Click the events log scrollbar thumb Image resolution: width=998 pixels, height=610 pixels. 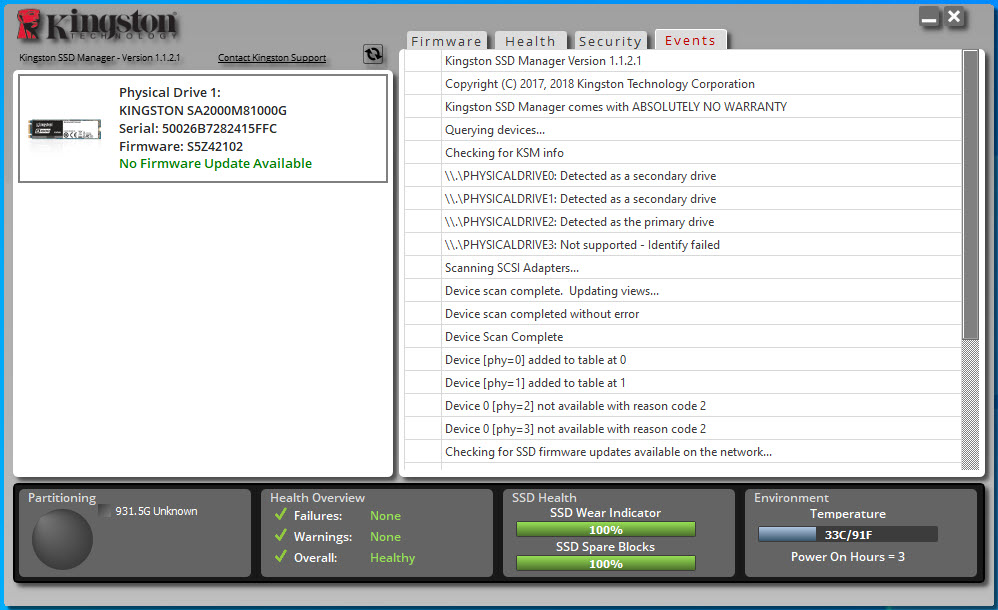tap(970, 195)
